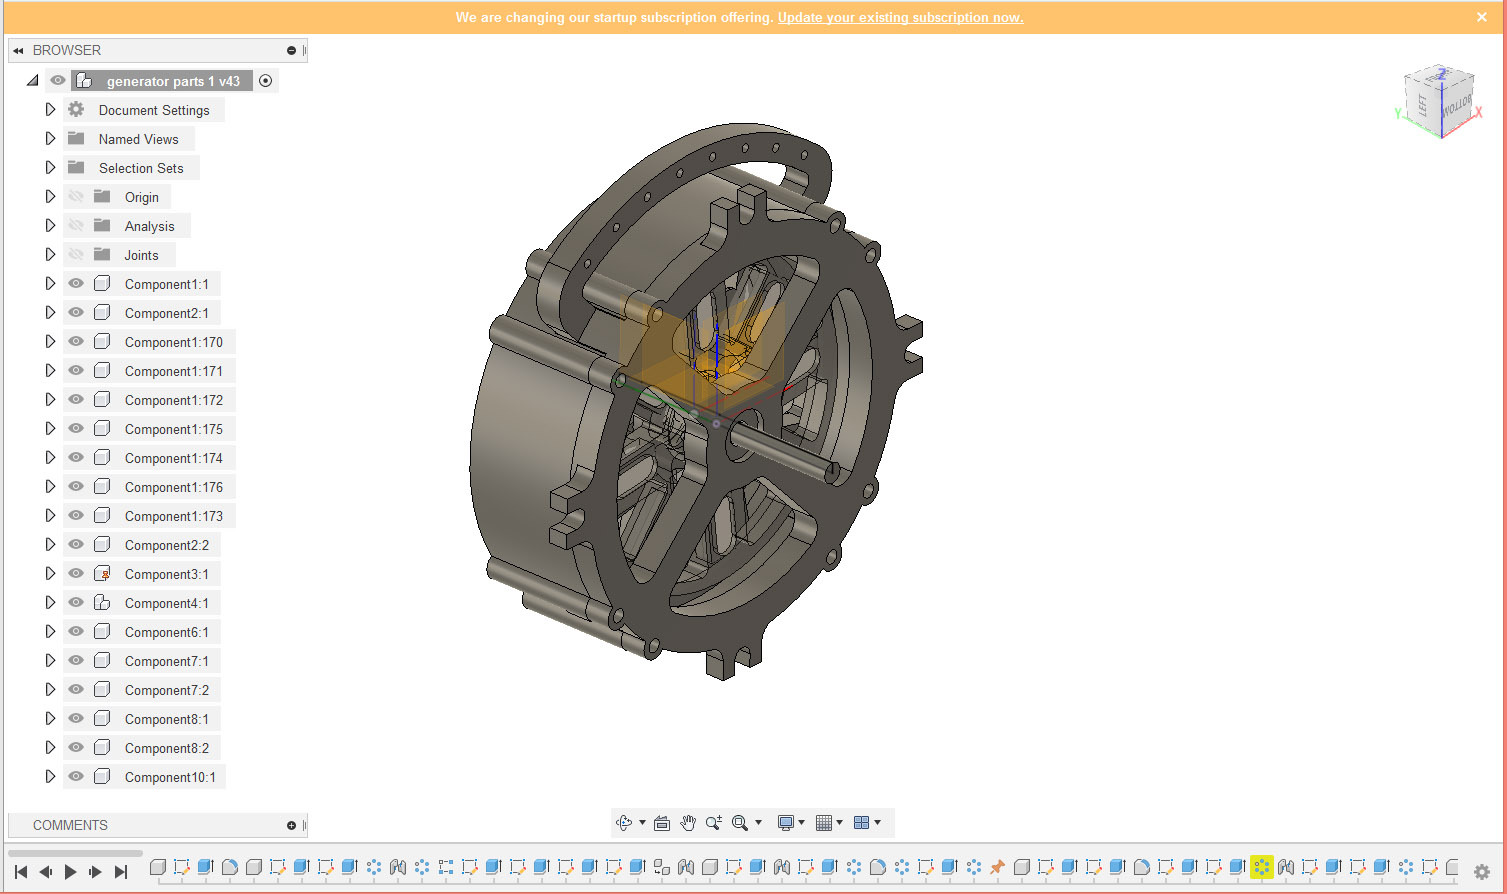Click the Fit view icon
Image resolution: width=1507 pixels, height=894 pixels.
[x=740, y=822]
